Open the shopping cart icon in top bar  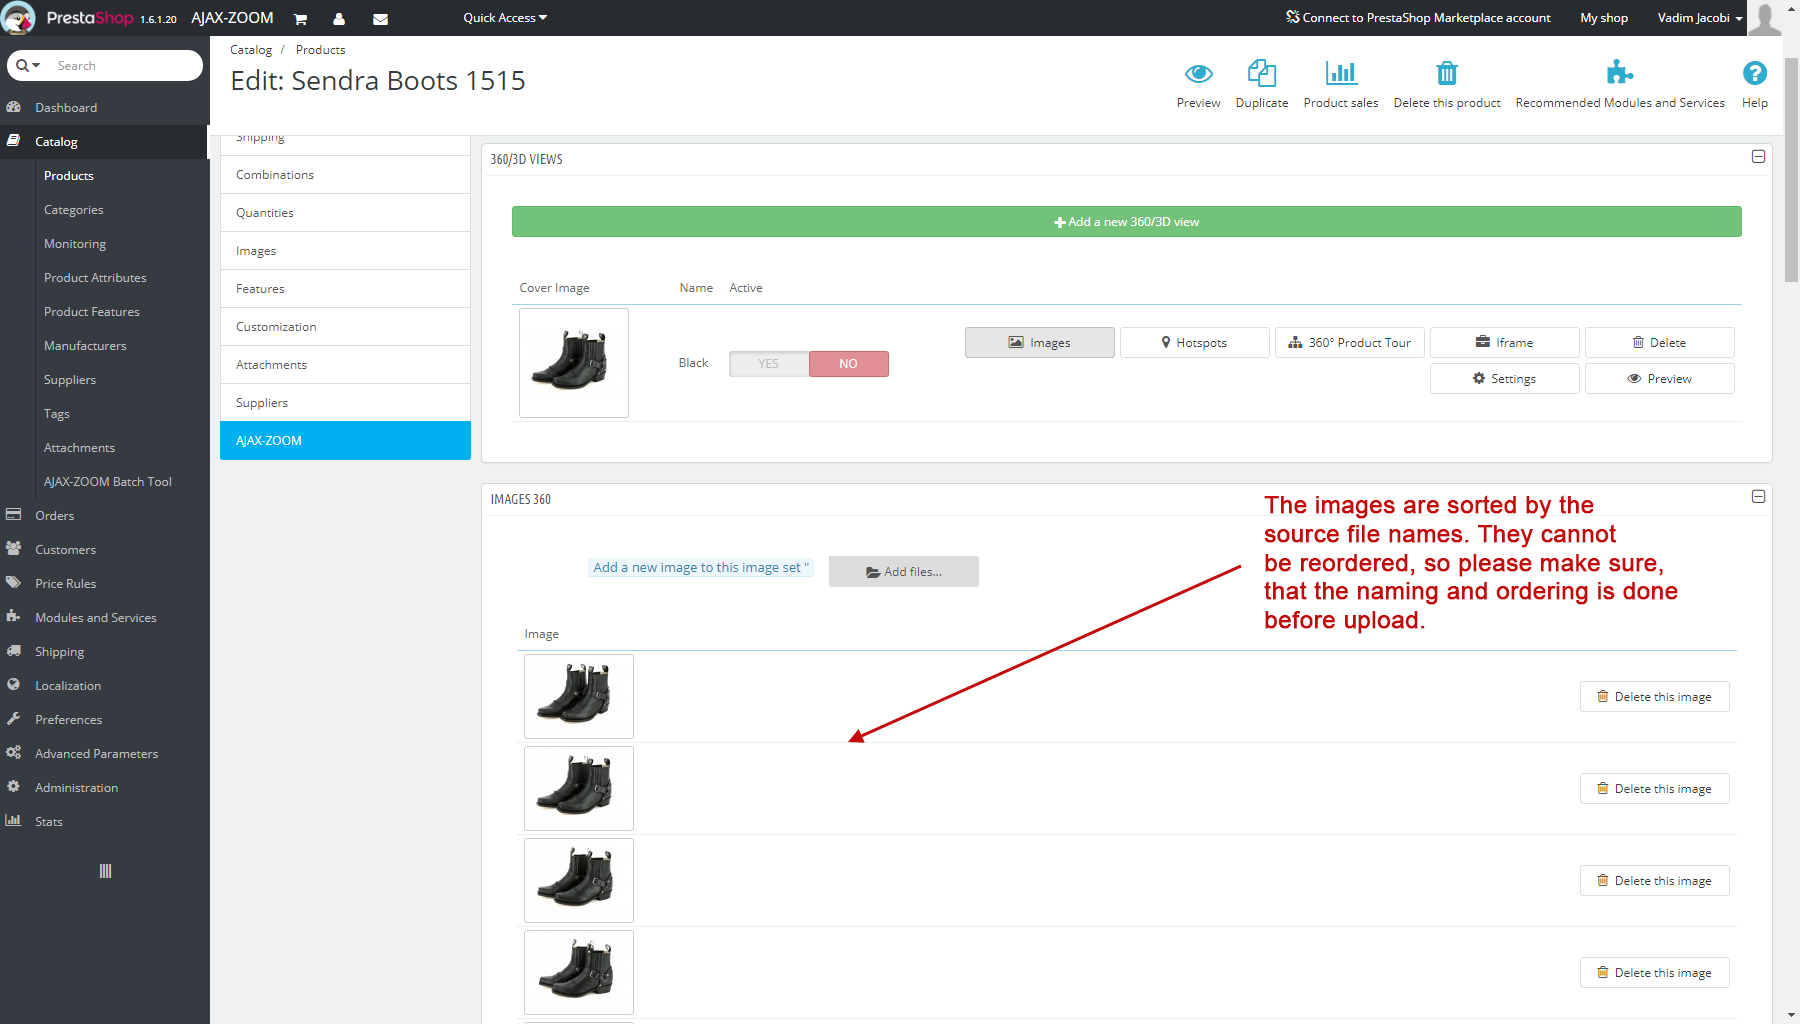tap(300, 19)
